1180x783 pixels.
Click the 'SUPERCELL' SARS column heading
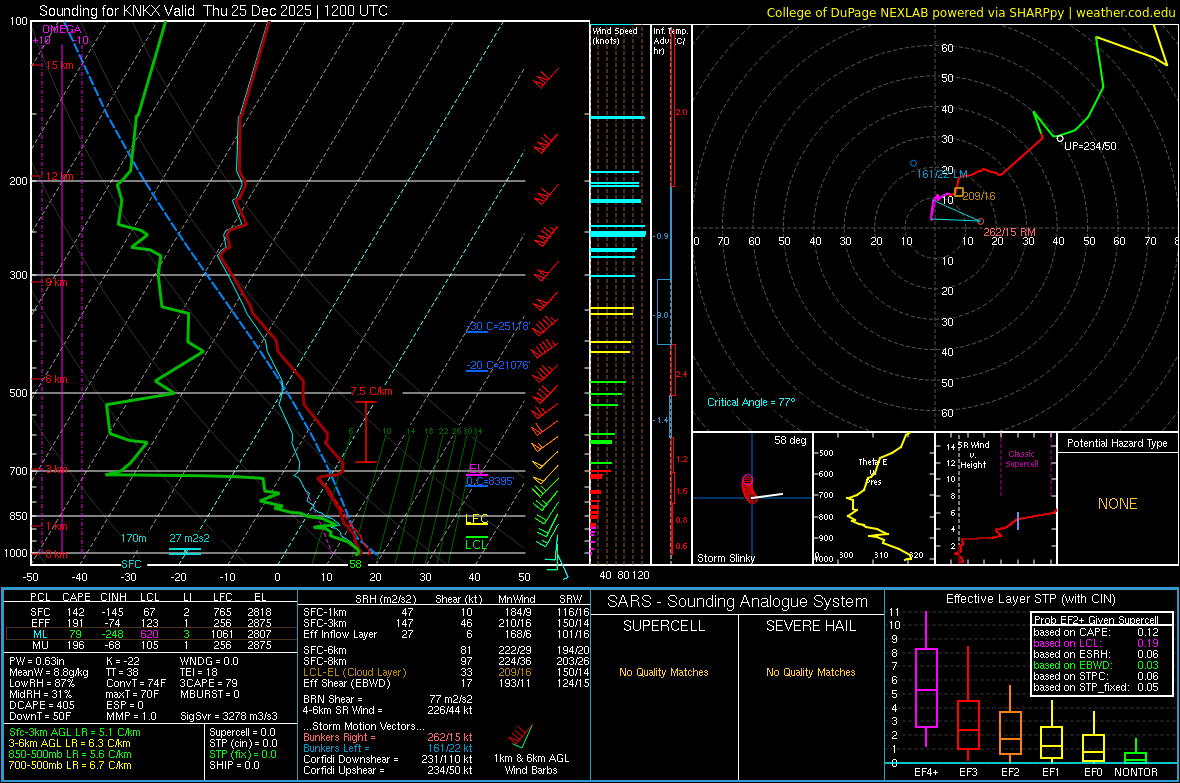tap(664, 626)
